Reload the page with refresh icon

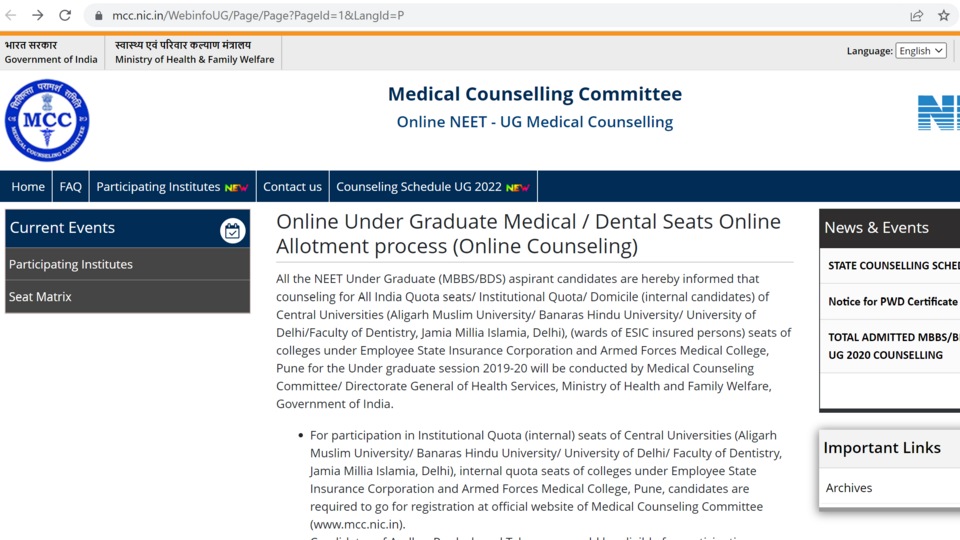(x=65, y=15)
